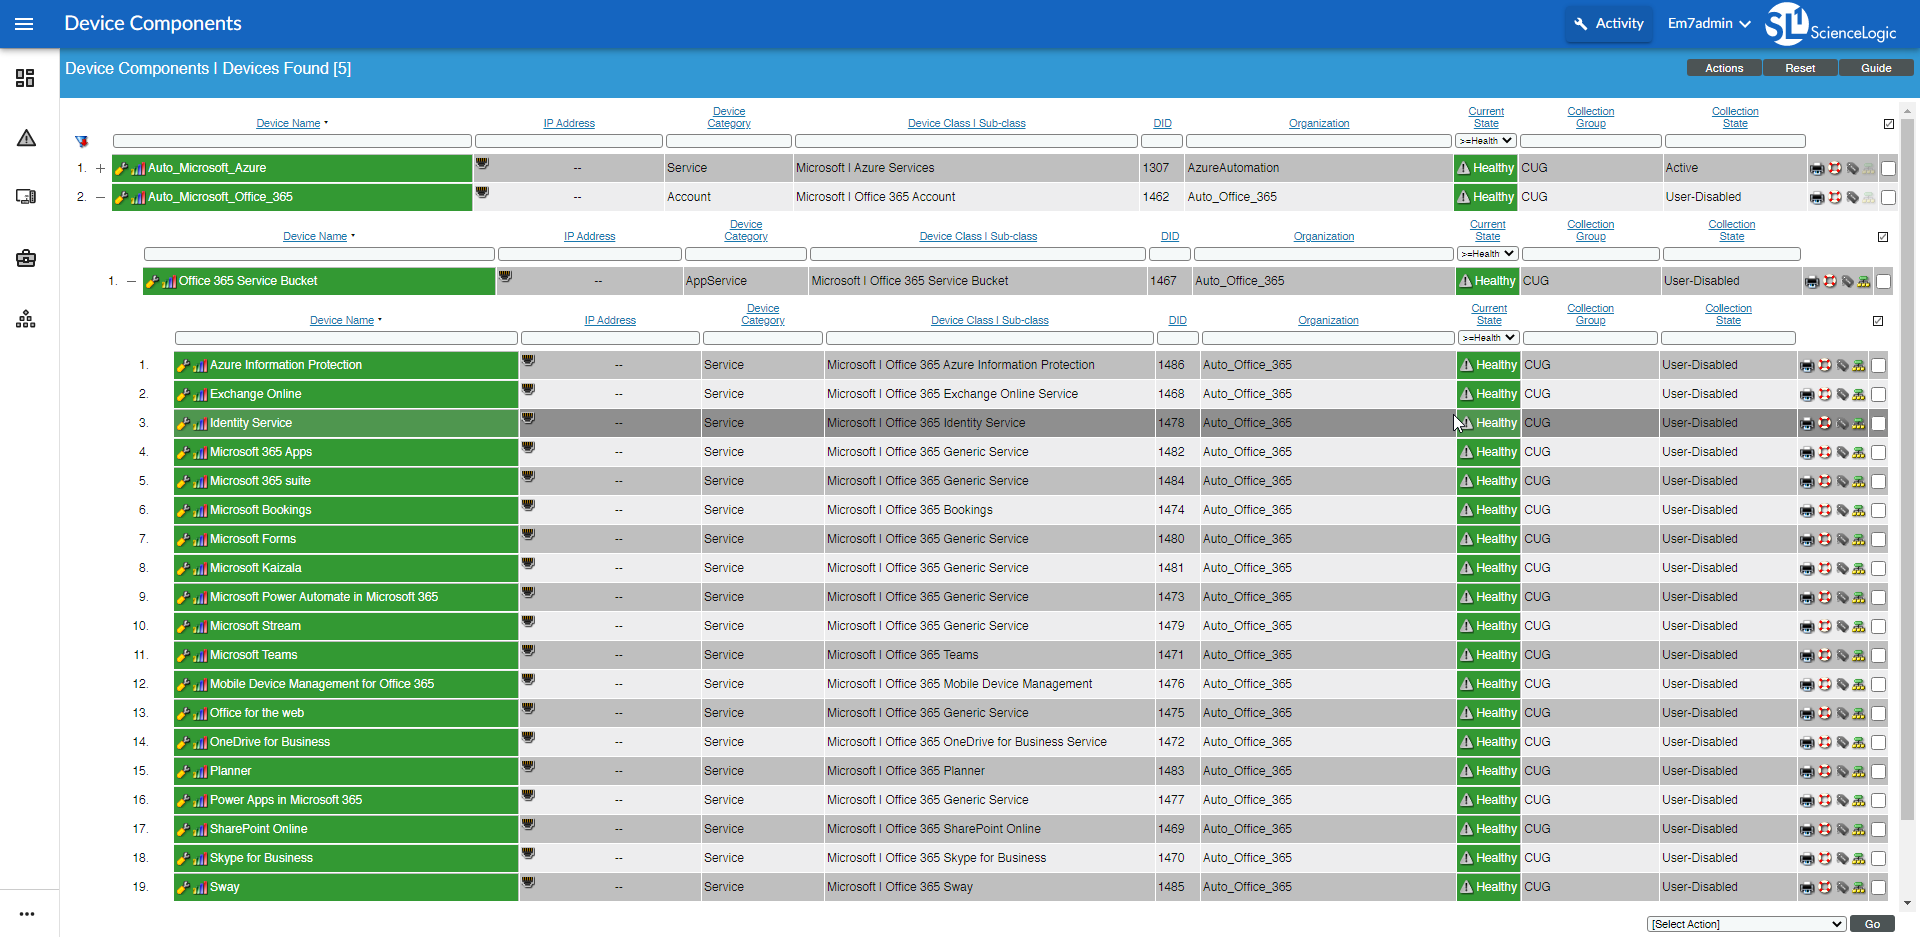Click tag icon in Office 365 Service Bucket row
This screenshot has height=937, width=1920.
(x=1848, y=282)
